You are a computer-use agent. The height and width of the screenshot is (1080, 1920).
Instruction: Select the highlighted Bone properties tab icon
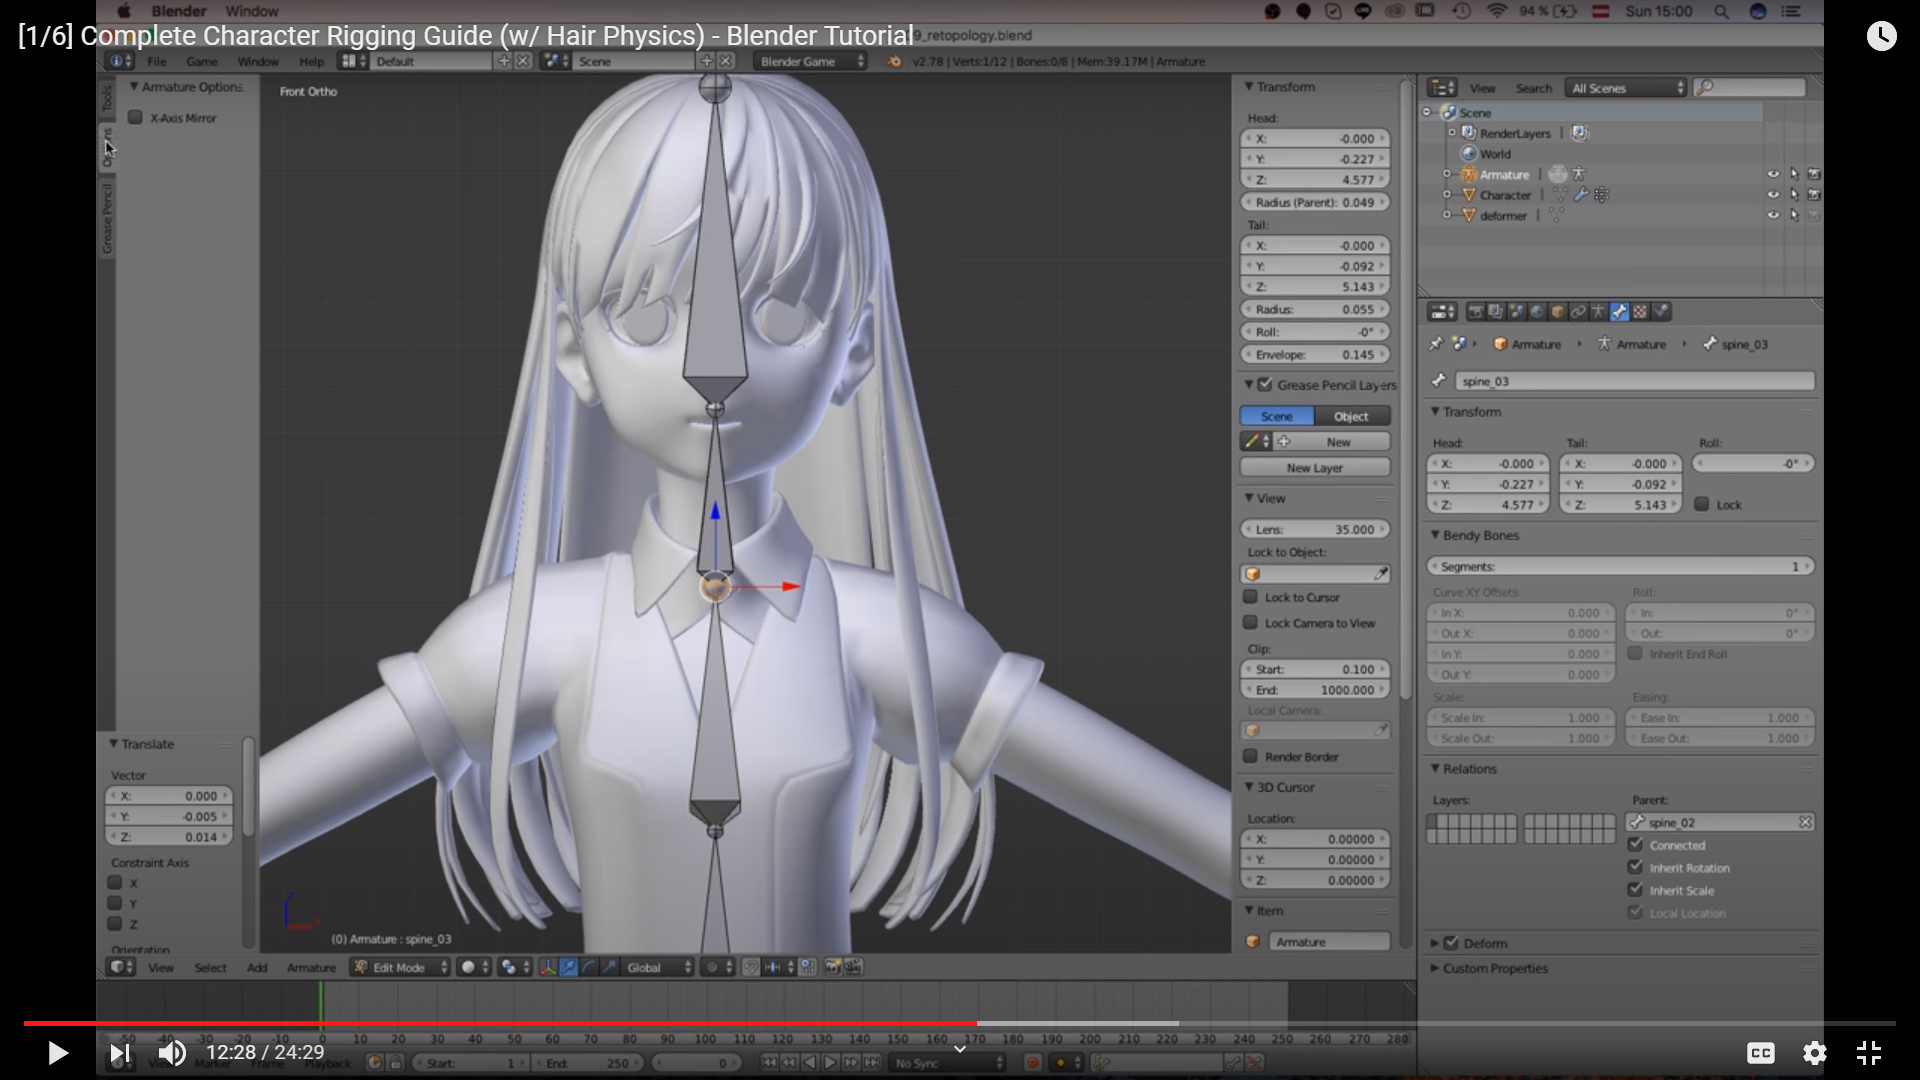(x=1619, y=312)
